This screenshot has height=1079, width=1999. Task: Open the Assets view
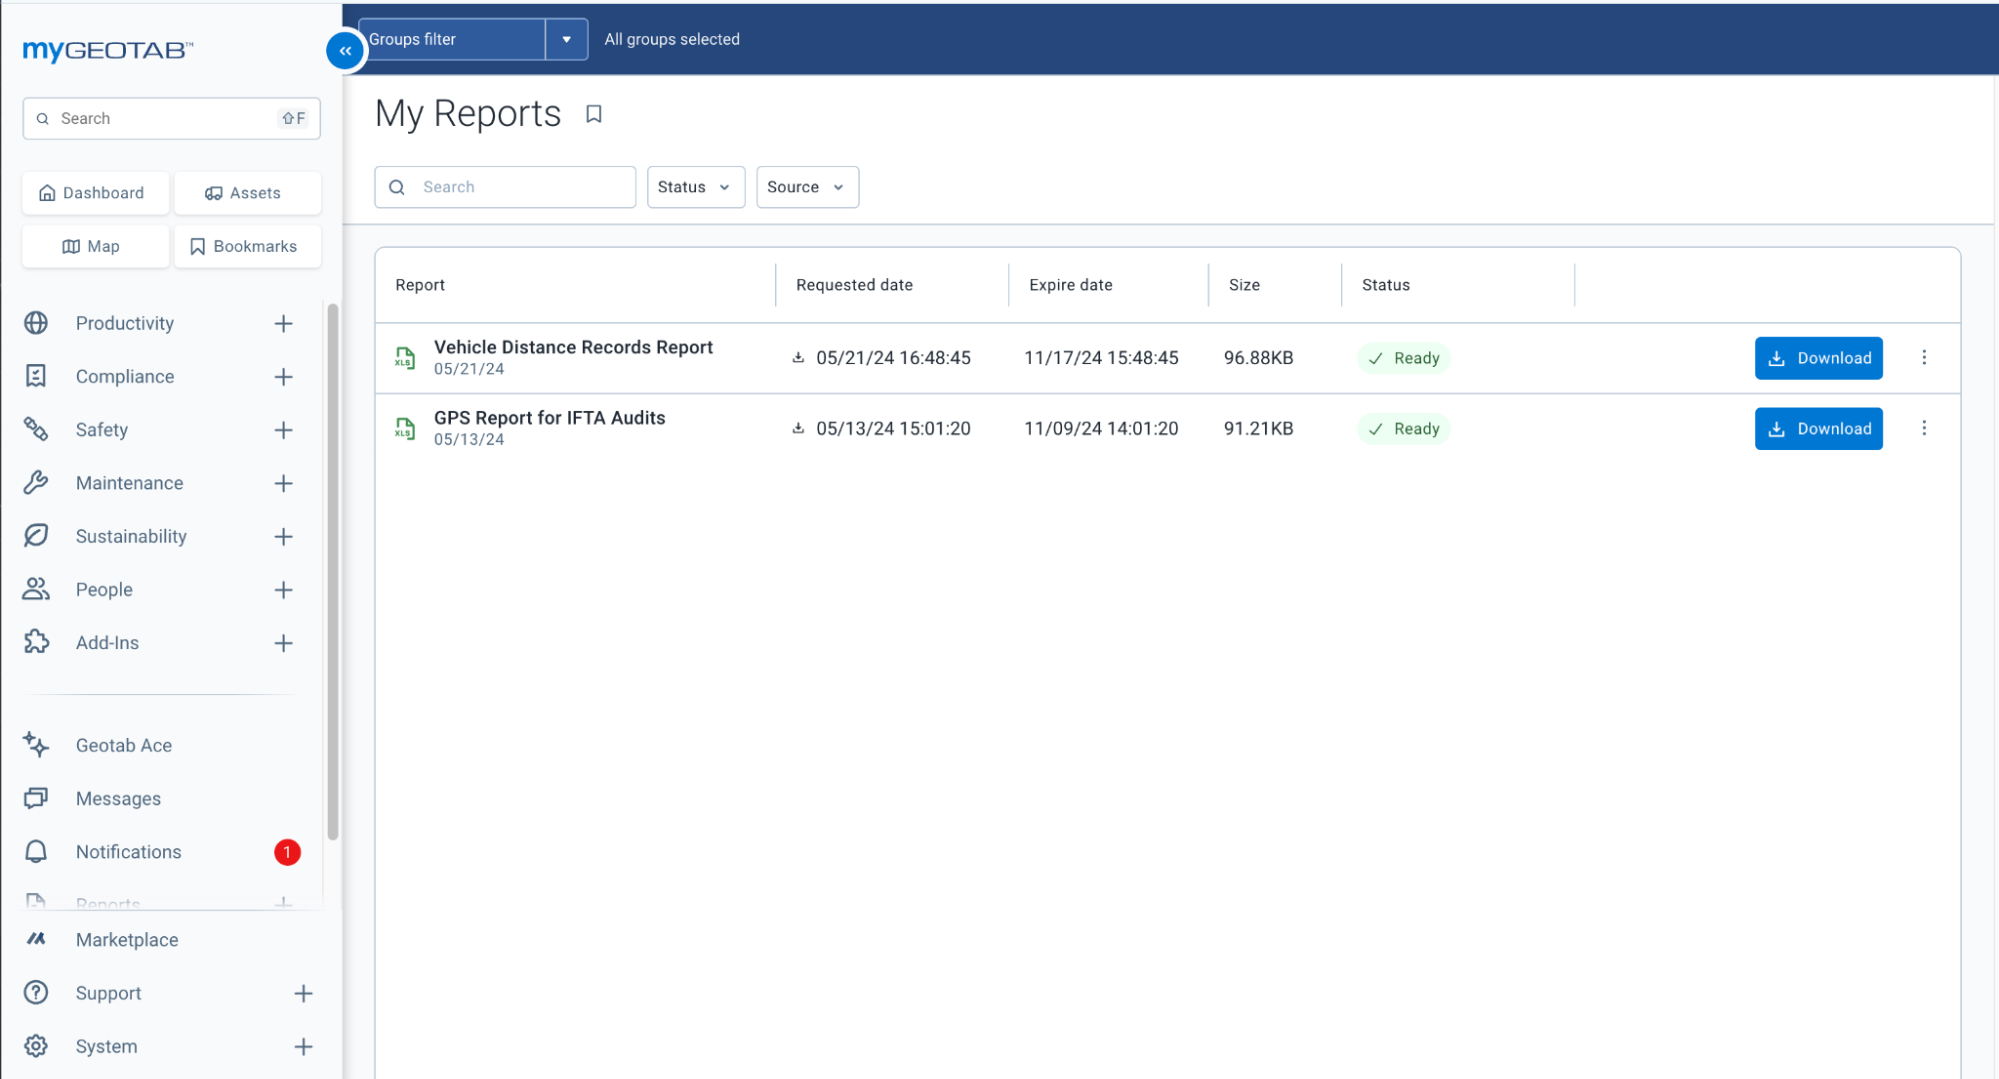coord(247,192)
